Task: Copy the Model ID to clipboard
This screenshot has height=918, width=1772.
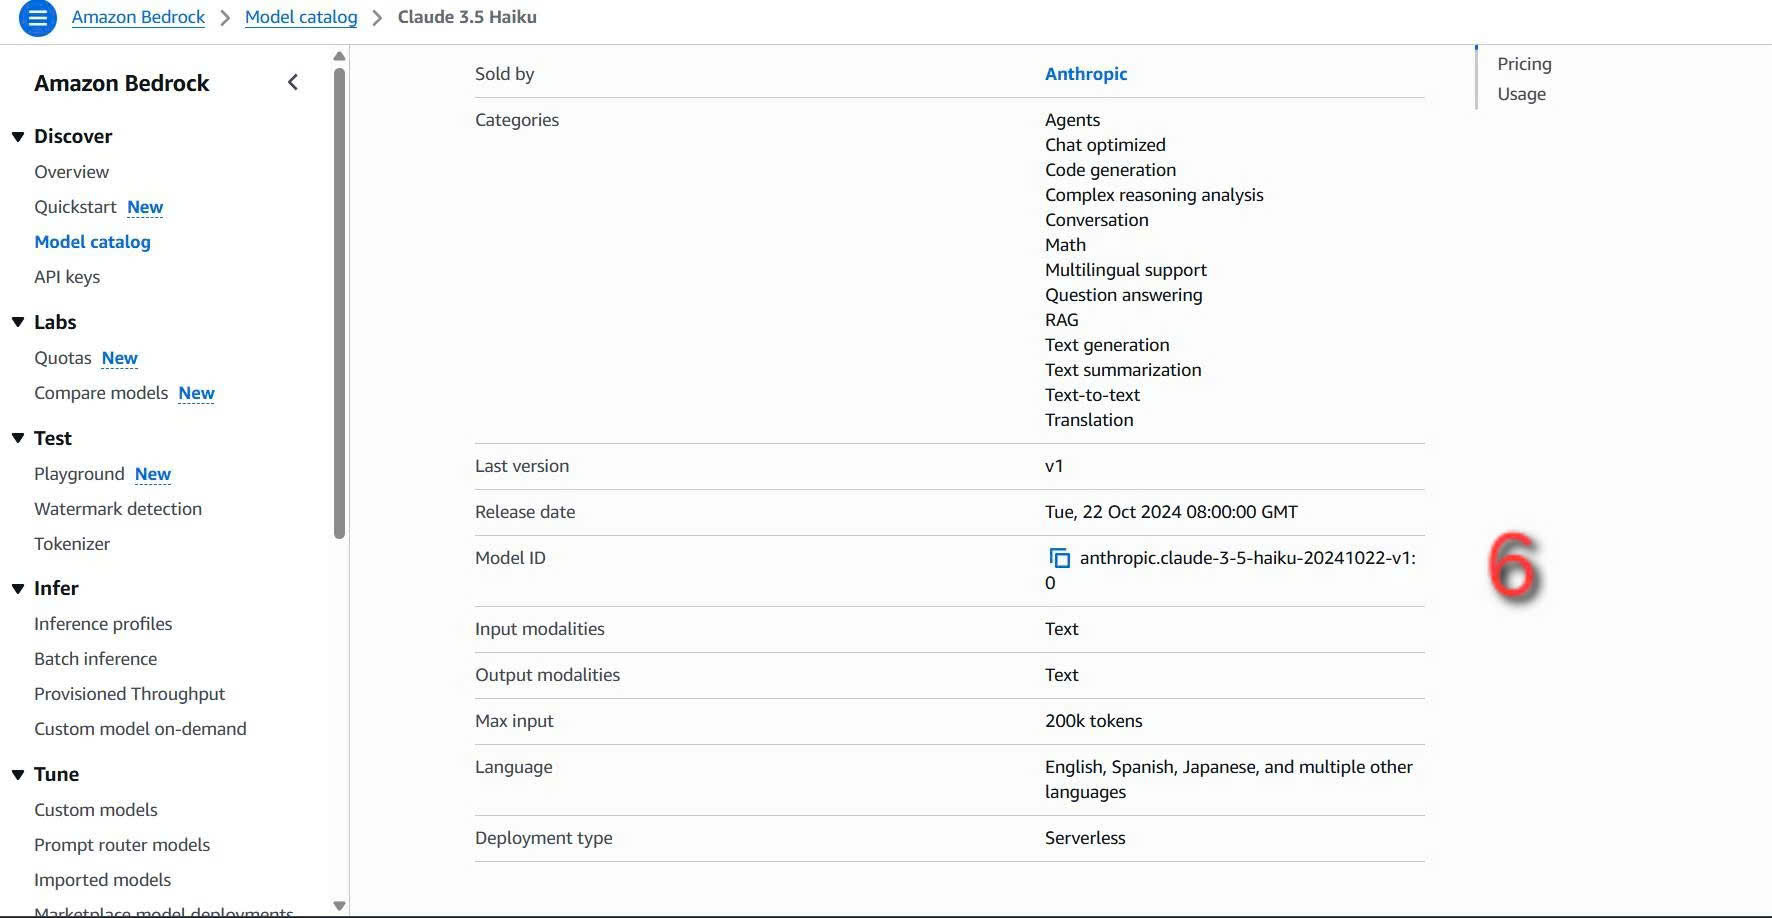Action: (1059, 558)
